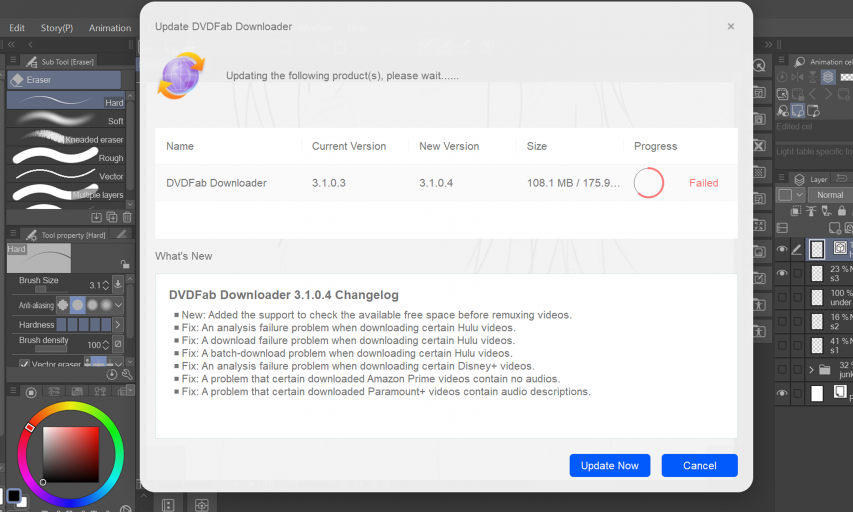Open the Layer palette tab

click(812, 178)
